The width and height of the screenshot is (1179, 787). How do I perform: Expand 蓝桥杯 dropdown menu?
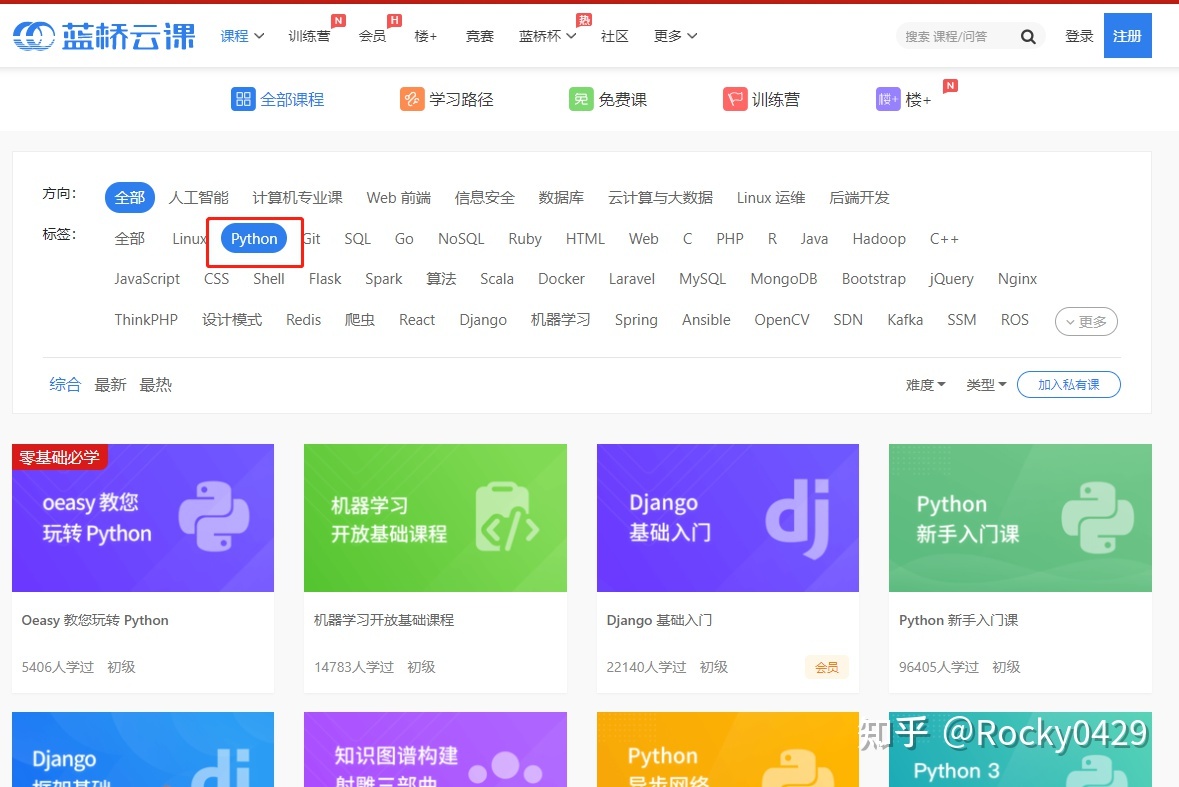(547, 36)
